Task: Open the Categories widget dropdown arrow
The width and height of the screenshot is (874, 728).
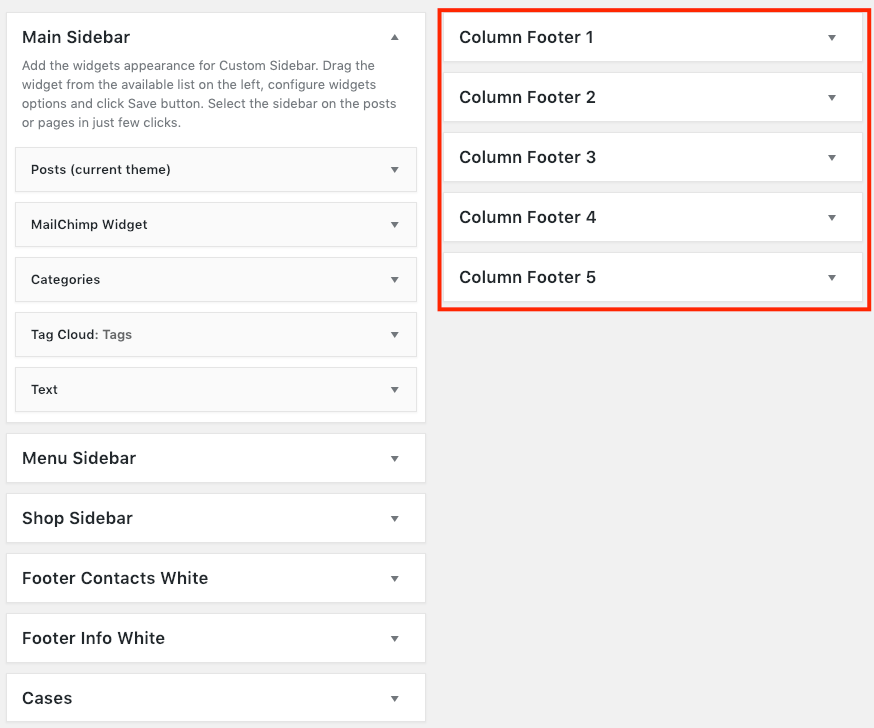Action: [395, 280]
